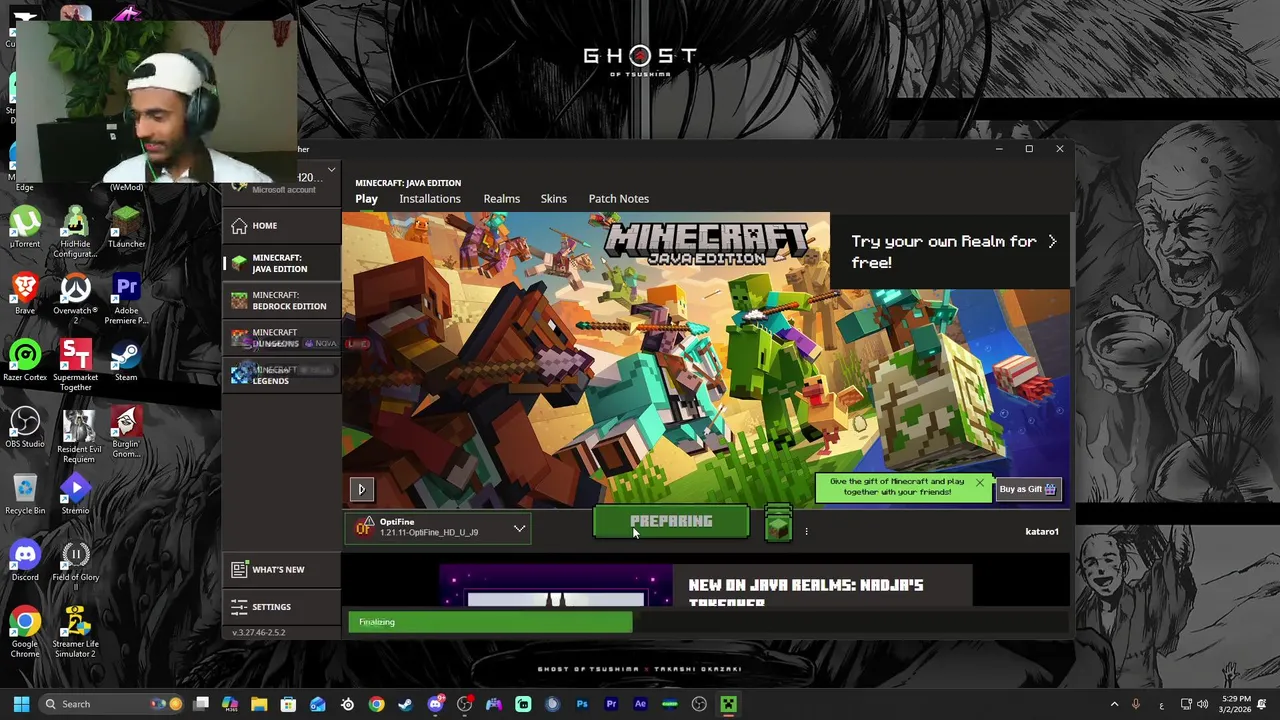Expand the OptiFine installation dropdown

(519, 528)
